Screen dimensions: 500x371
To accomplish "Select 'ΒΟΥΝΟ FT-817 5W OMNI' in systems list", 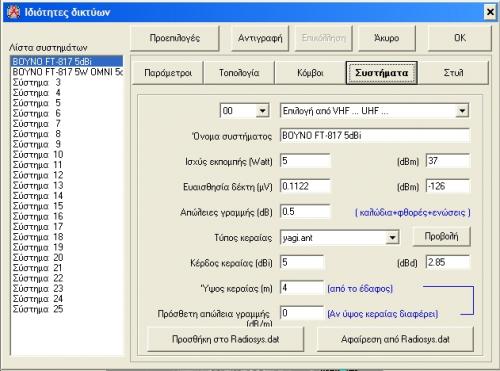I will point(67,72).
